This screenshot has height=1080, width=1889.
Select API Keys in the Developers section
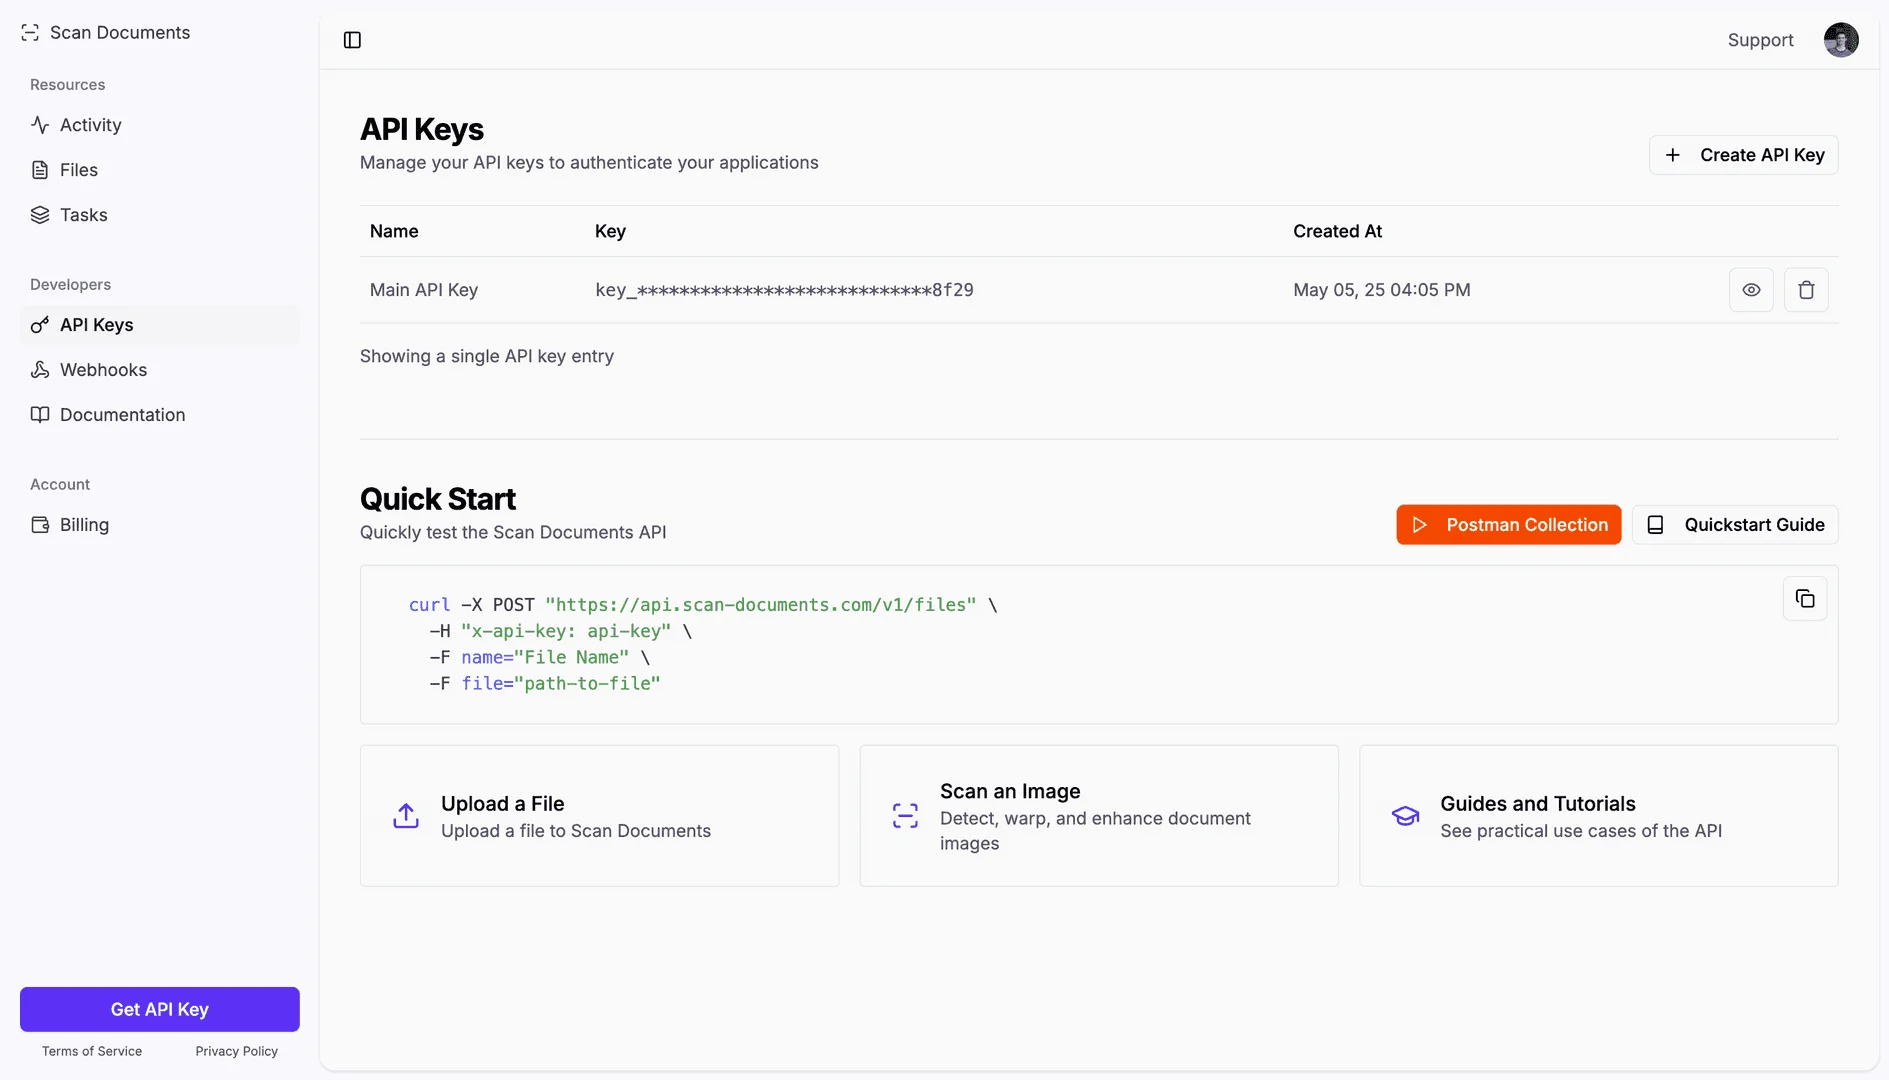pyautogui.click(x=96, y=324)
